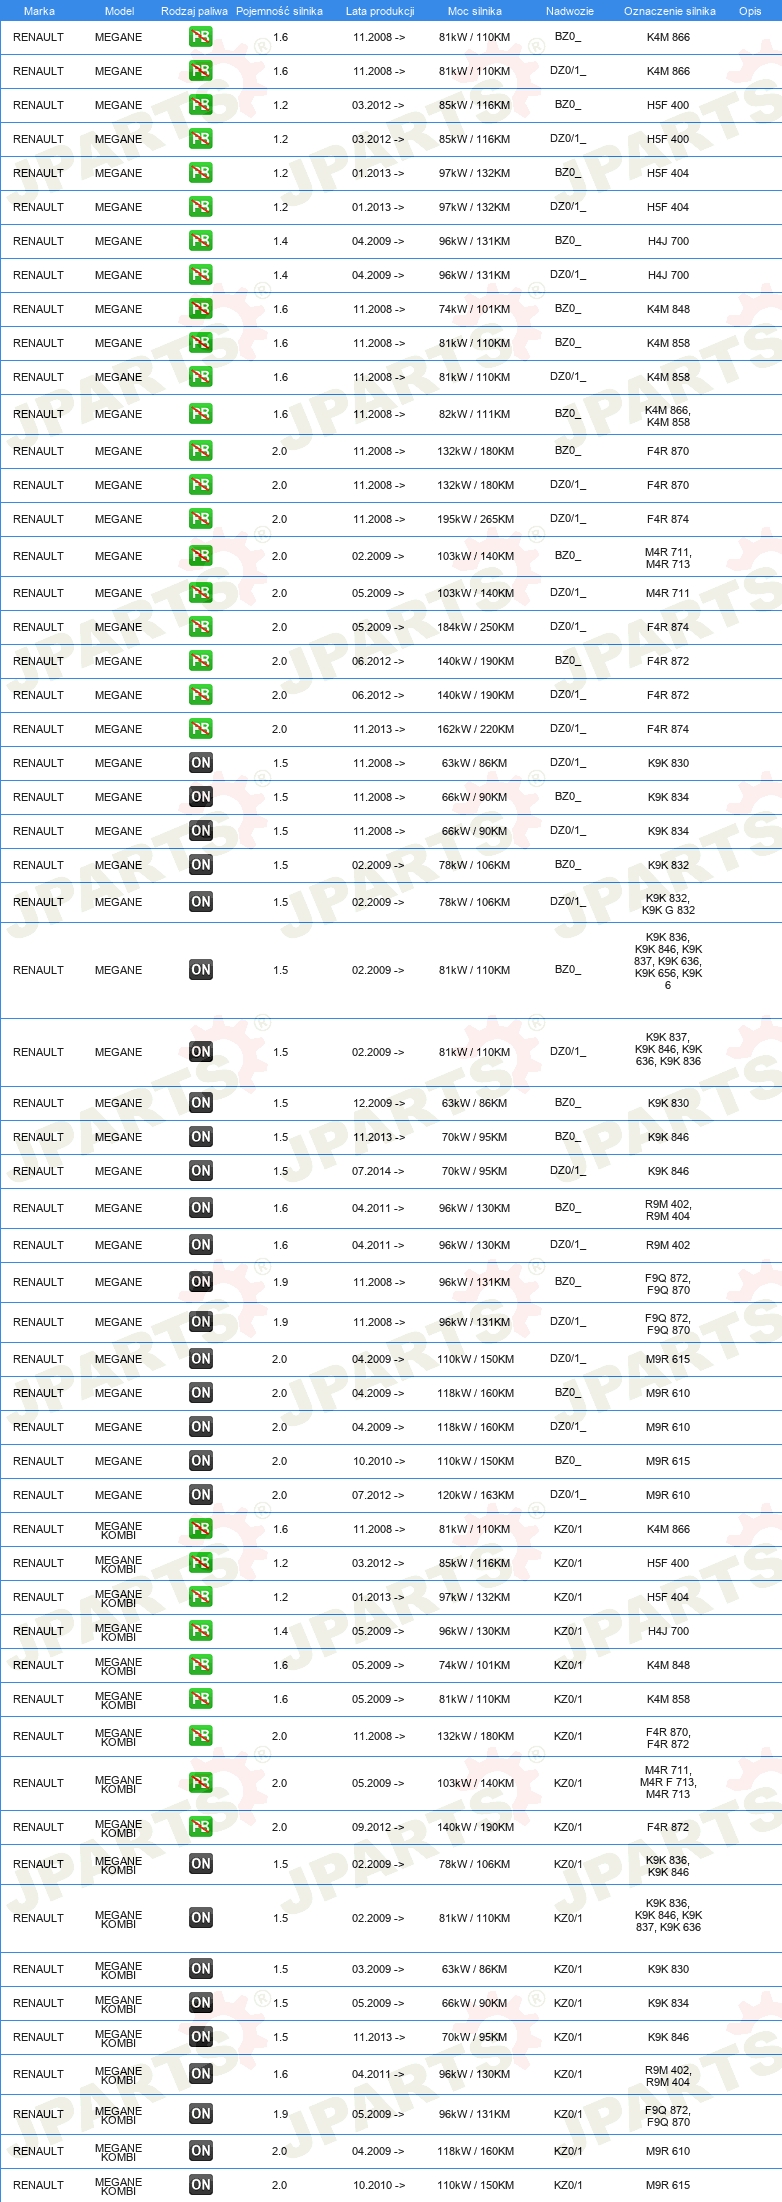Click petrol icon in M4R F 713 Kombi row
Viewport: 782px width, 2202px height.
pos(200,1783)
